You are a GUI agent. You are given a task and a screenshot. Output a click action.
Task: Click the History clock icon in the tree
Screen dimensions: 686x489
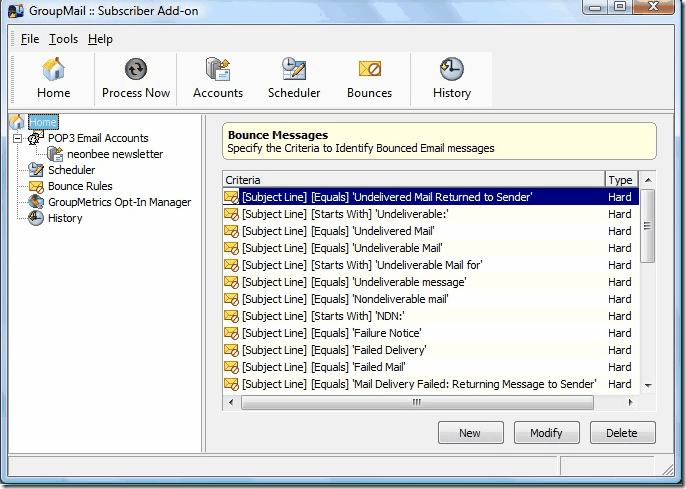(x=35, y=218)
